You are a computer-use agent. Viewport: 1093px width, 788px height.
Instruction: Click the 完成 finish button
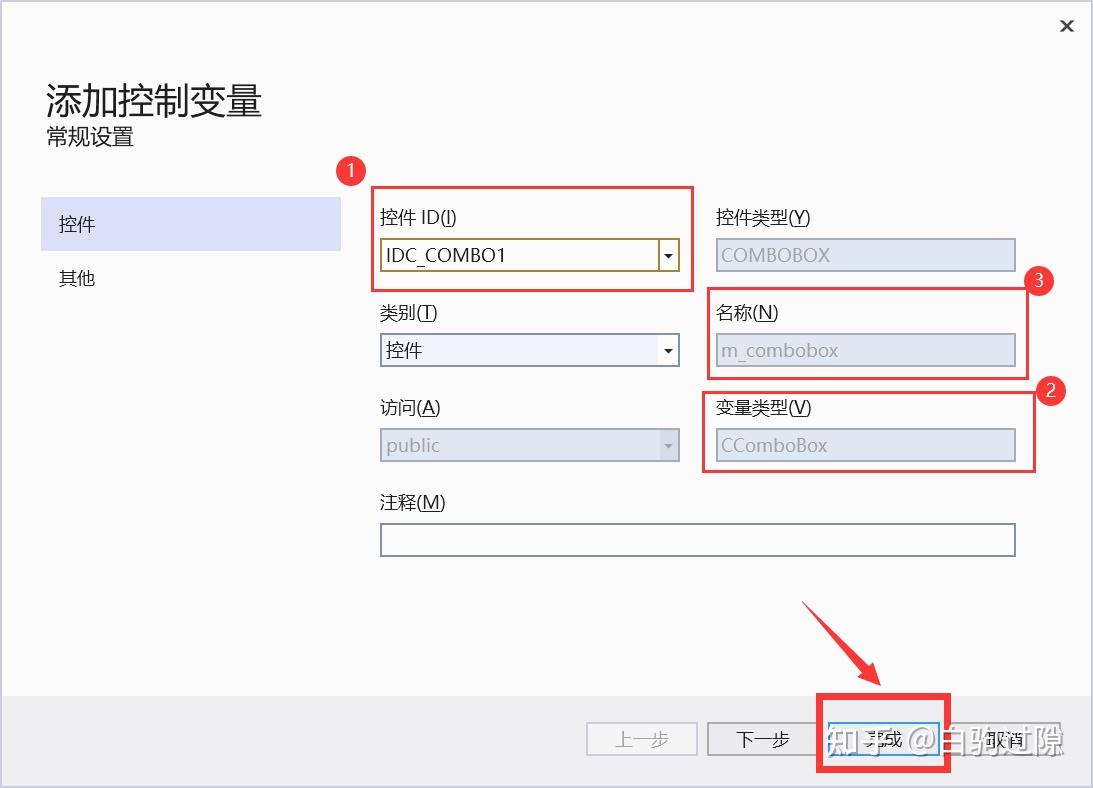pyautogui.click(x=884, y=739)
